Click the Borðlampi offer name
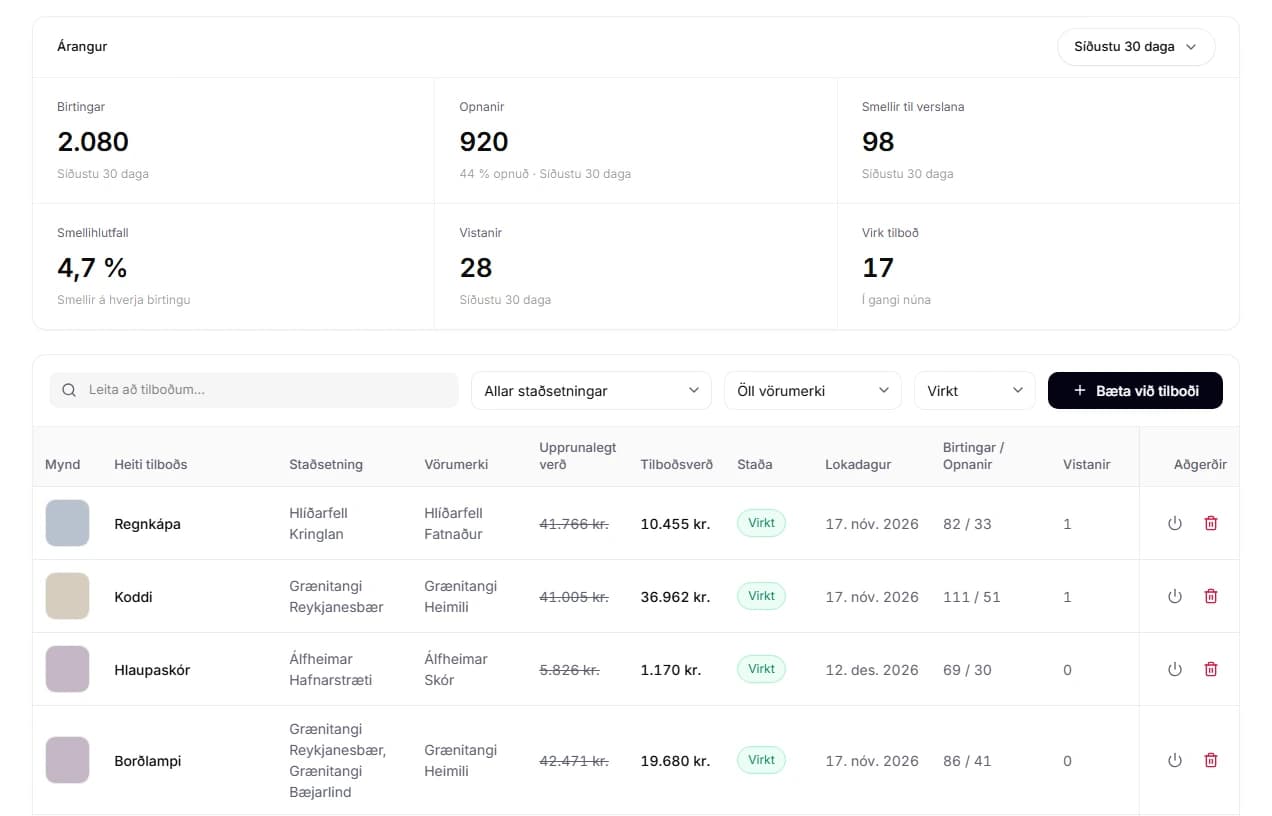This screenshot has height=816, width=1272. tap(148, 761)
